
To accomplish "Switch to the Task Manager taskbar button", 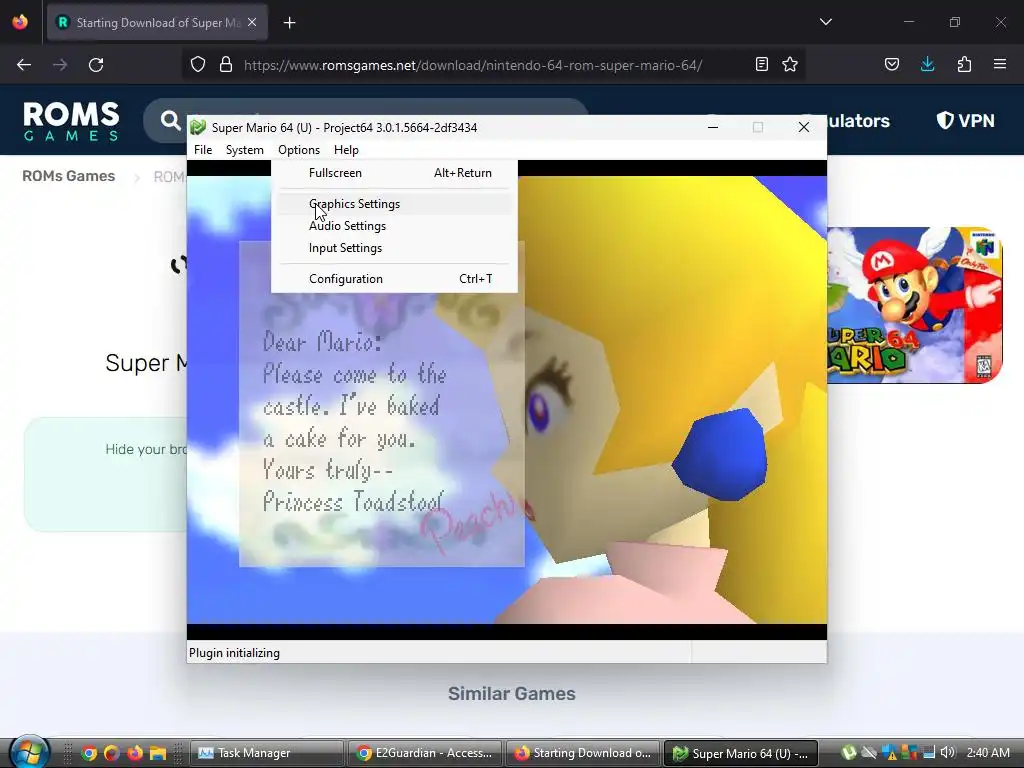I will click(x=266, y=753).
